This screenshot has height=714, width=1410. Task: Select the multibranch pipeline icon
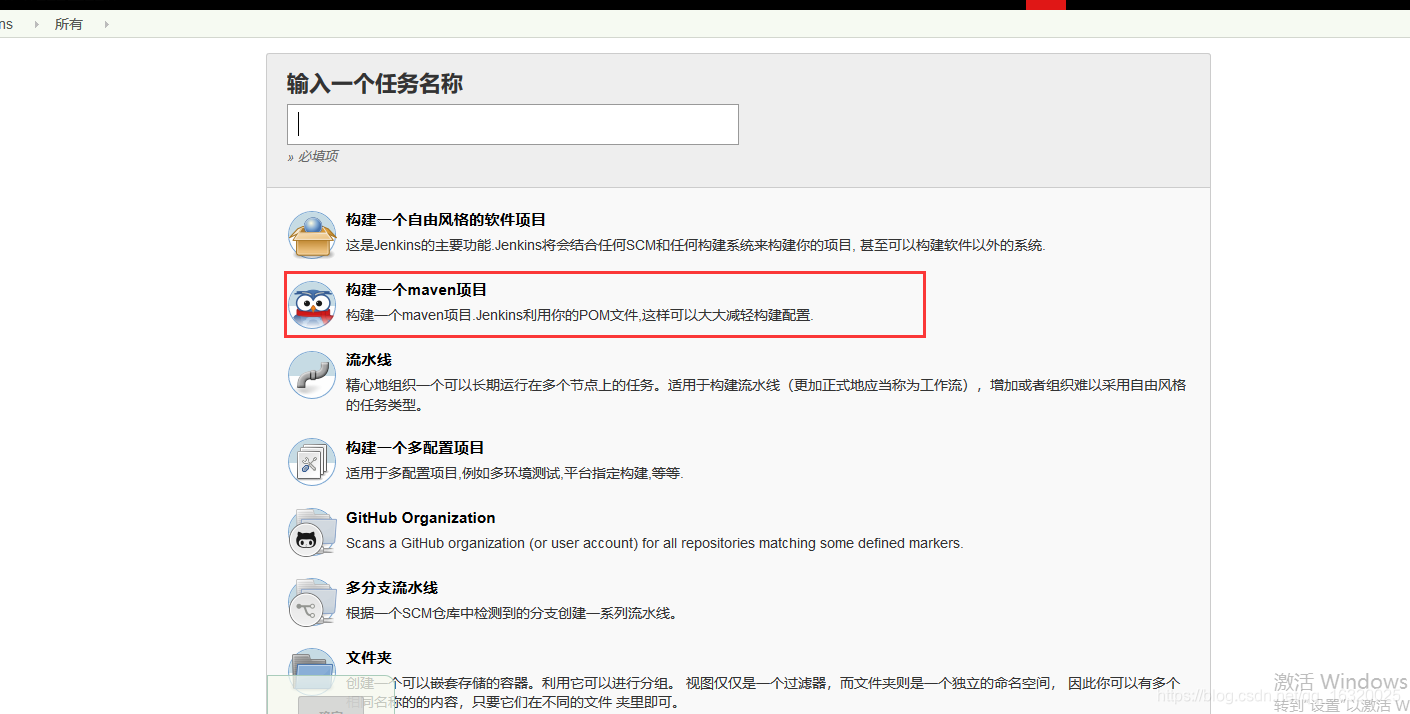pyautogui.click(x=312, y=602)
